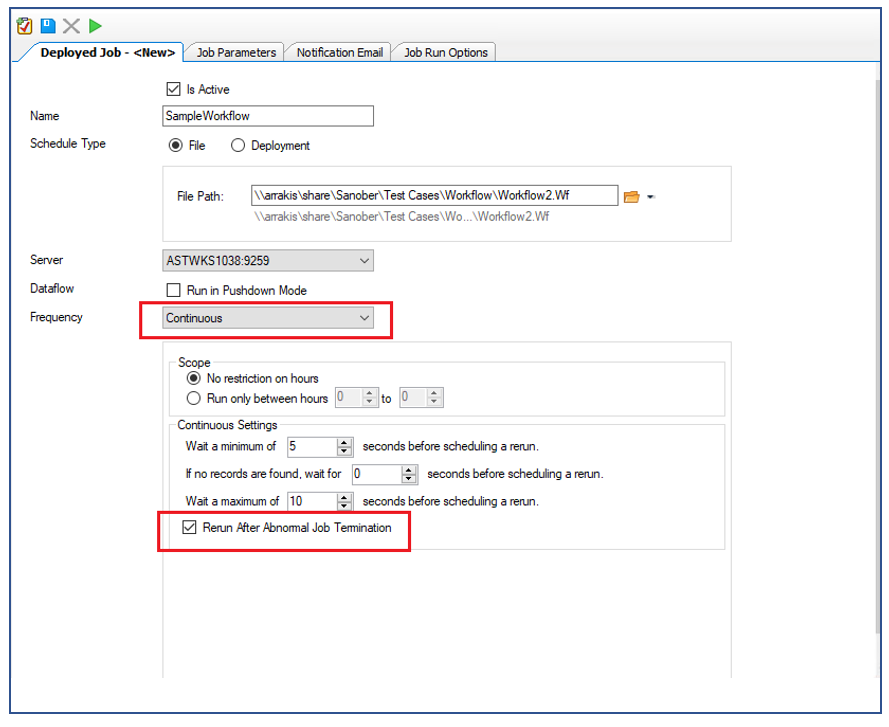889x727 pixels.
Task: Click the gray X delete icon
Action: [x=71, y=26]
